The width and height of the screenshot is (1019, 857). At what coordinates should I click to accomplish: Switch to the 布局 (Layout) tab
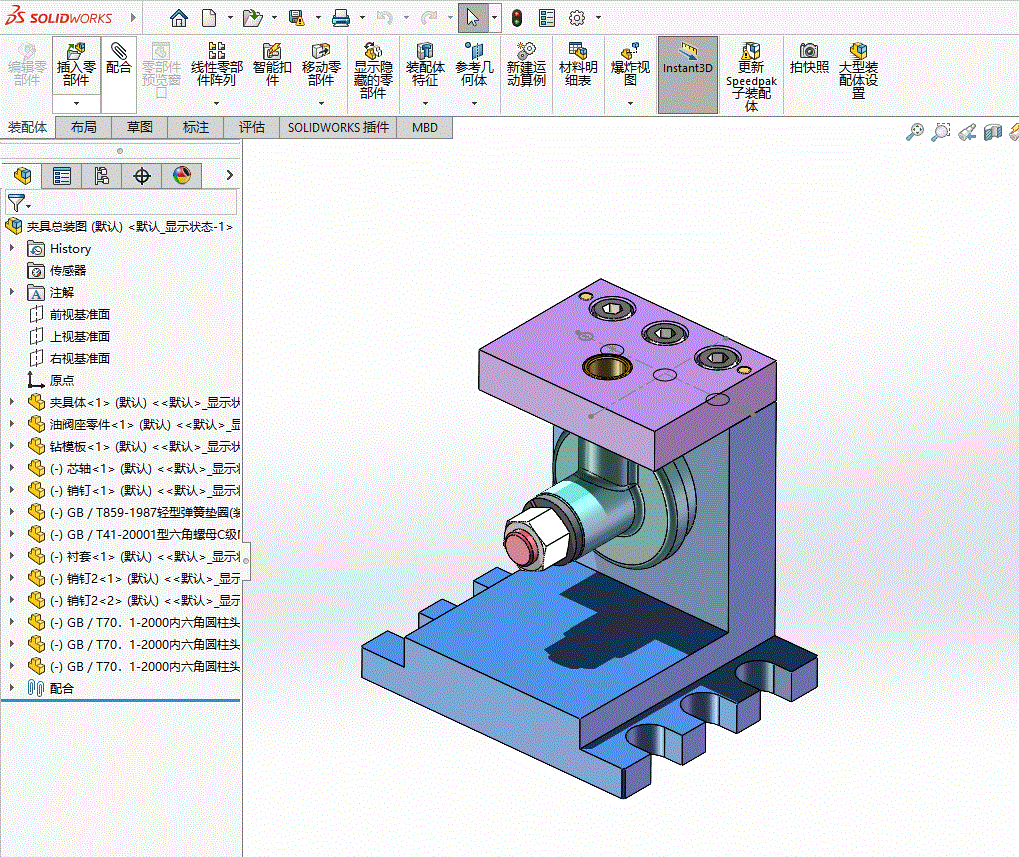(84, 127)
